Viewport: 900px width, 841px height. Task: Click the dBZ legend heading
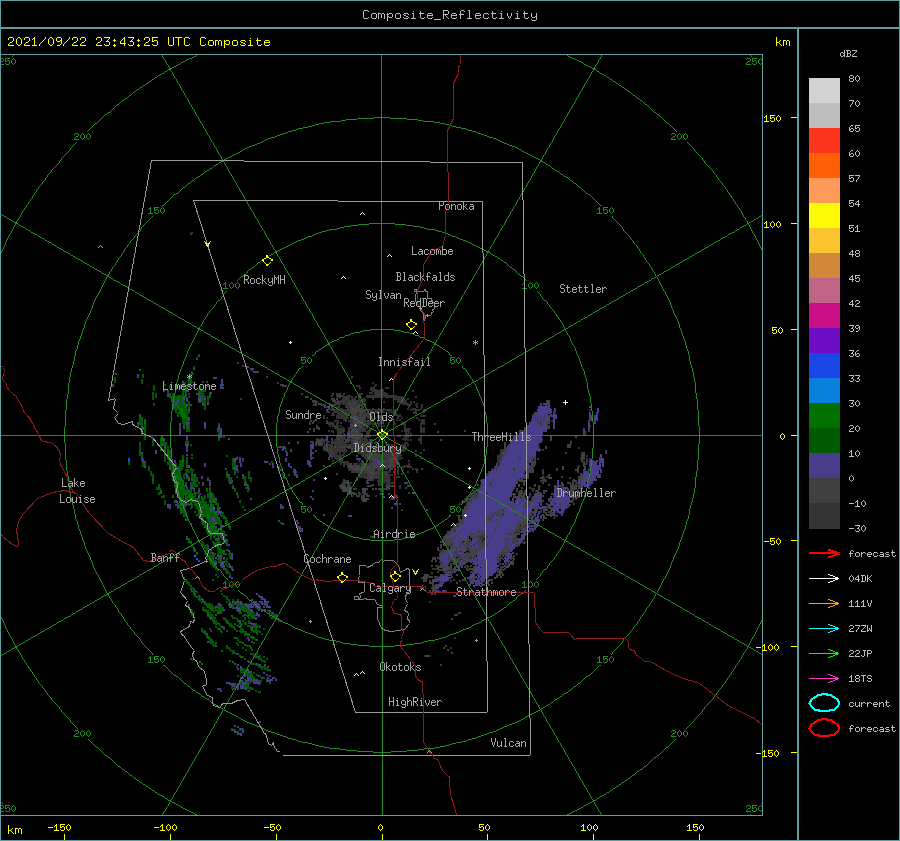(x=848, y=53)
